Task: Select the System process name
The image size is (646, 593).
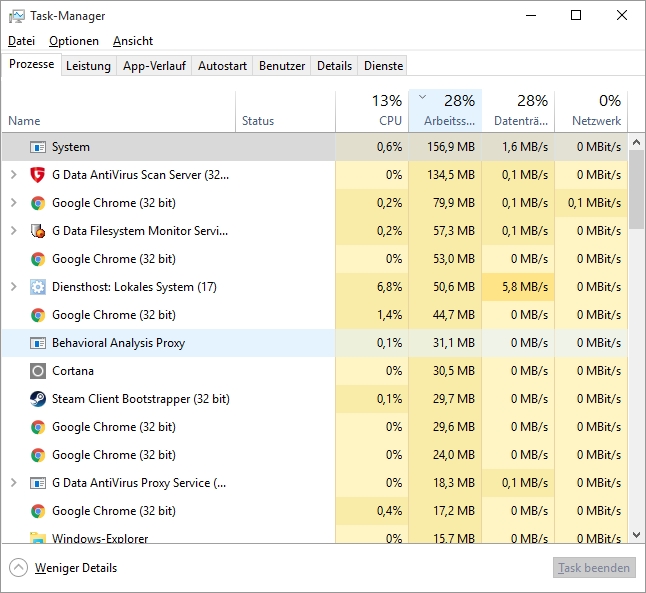Action: pyautogui.click(x=71, y=147)
